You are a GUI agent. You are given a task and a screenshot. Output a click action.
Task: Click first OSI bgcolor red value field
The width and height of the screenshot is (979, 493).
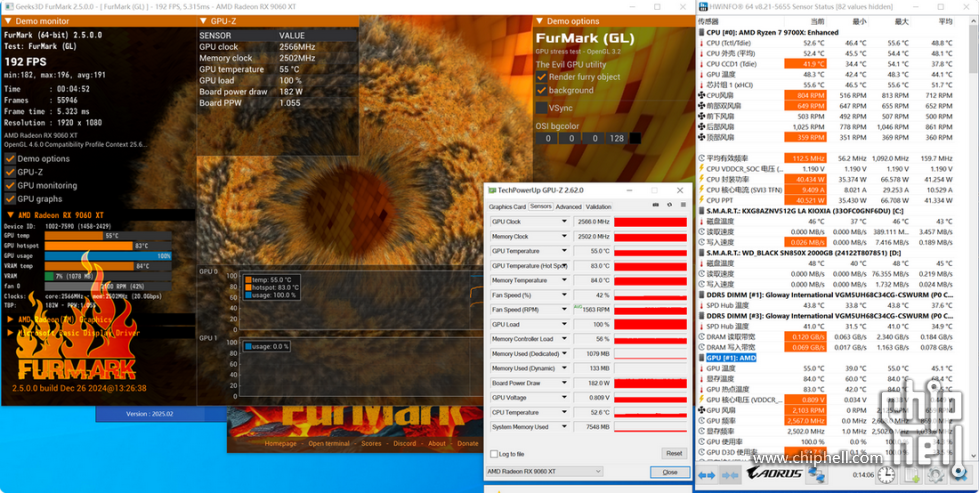[547, 138]
